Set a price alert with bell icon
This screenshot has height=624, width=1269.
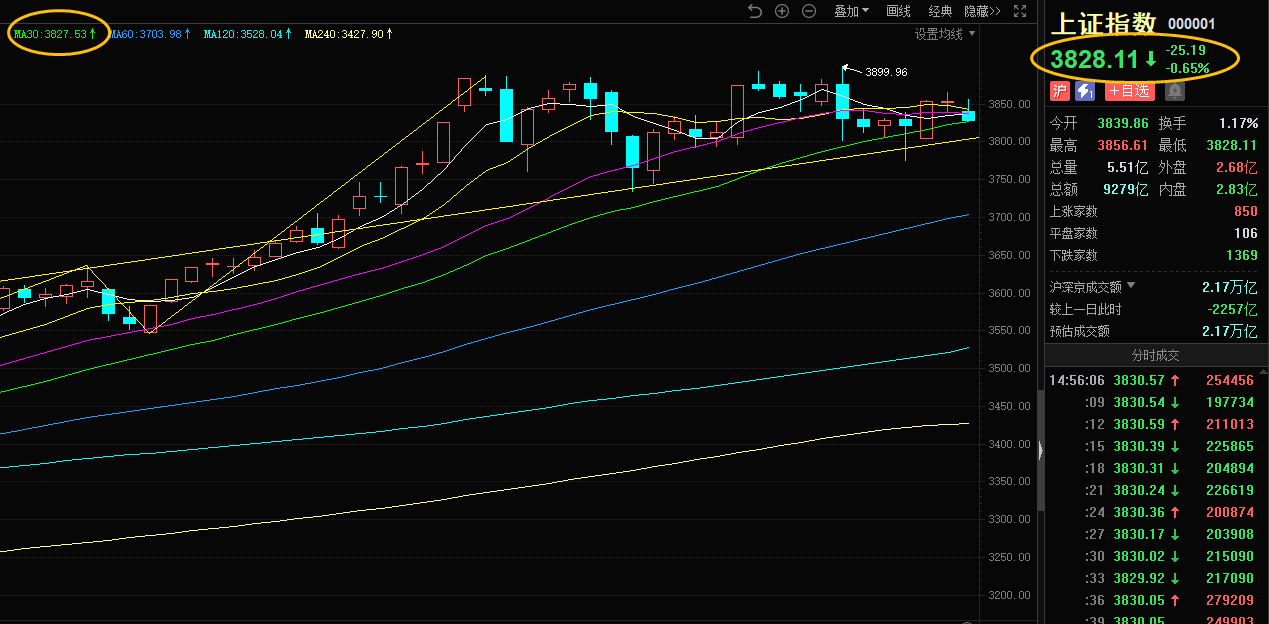pos(1174,91)
